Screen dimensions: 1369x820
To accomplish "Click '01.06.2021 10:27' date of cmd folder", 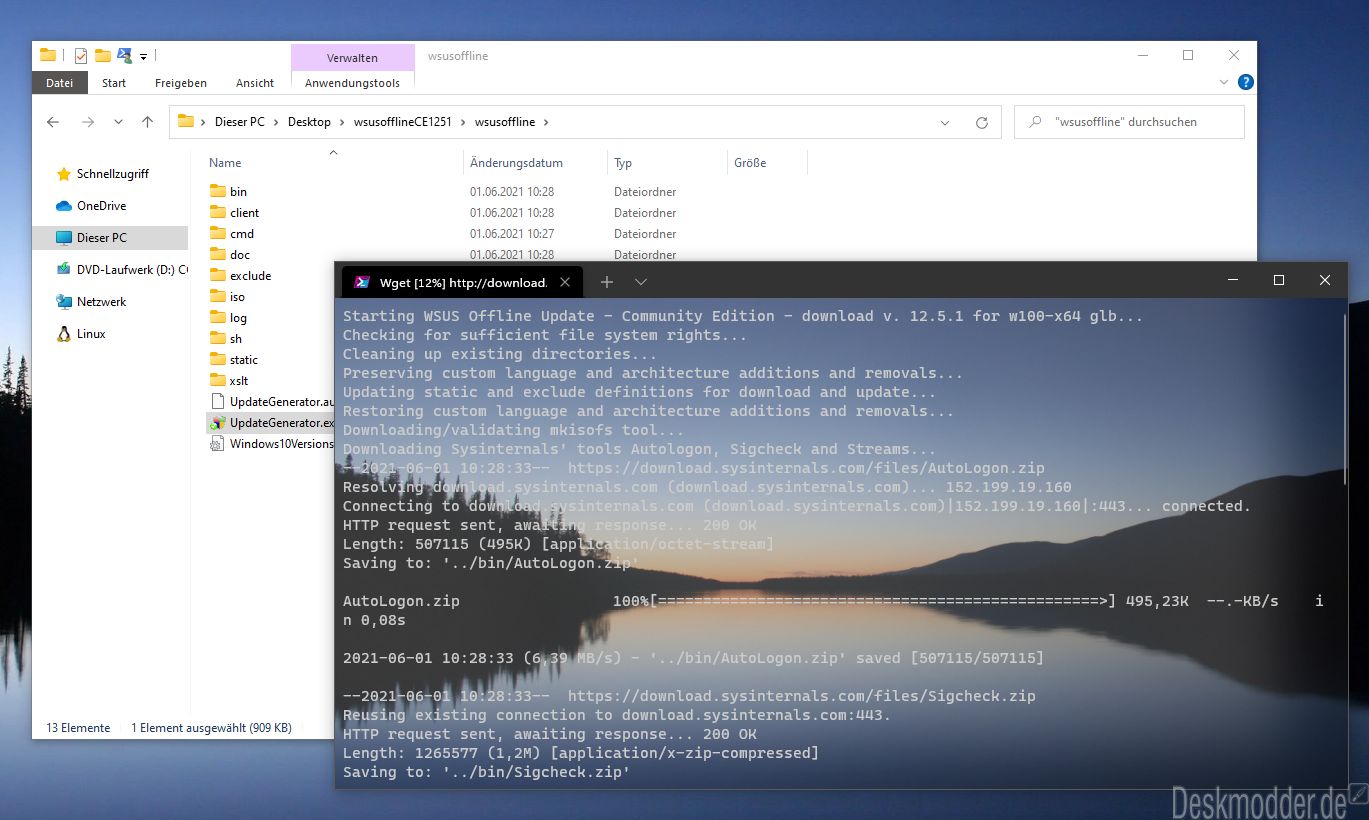I will 512,234.
